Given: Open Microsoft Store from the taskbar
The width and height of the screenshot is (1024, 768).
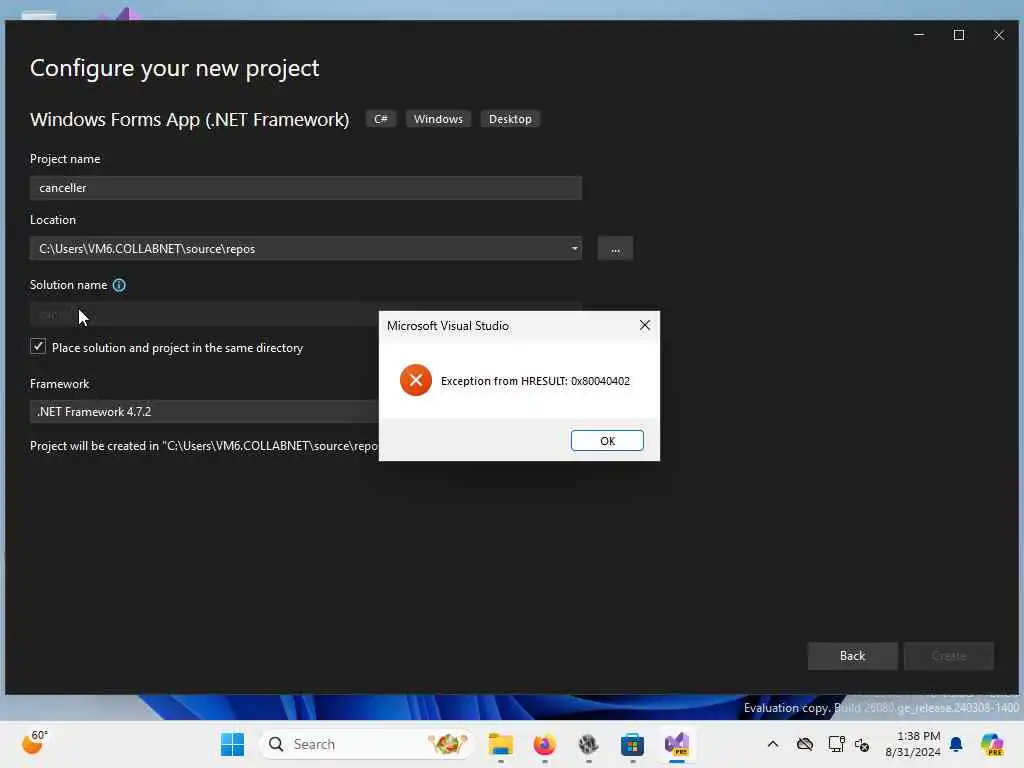Looking at the screenshot, I should point(632,744).
